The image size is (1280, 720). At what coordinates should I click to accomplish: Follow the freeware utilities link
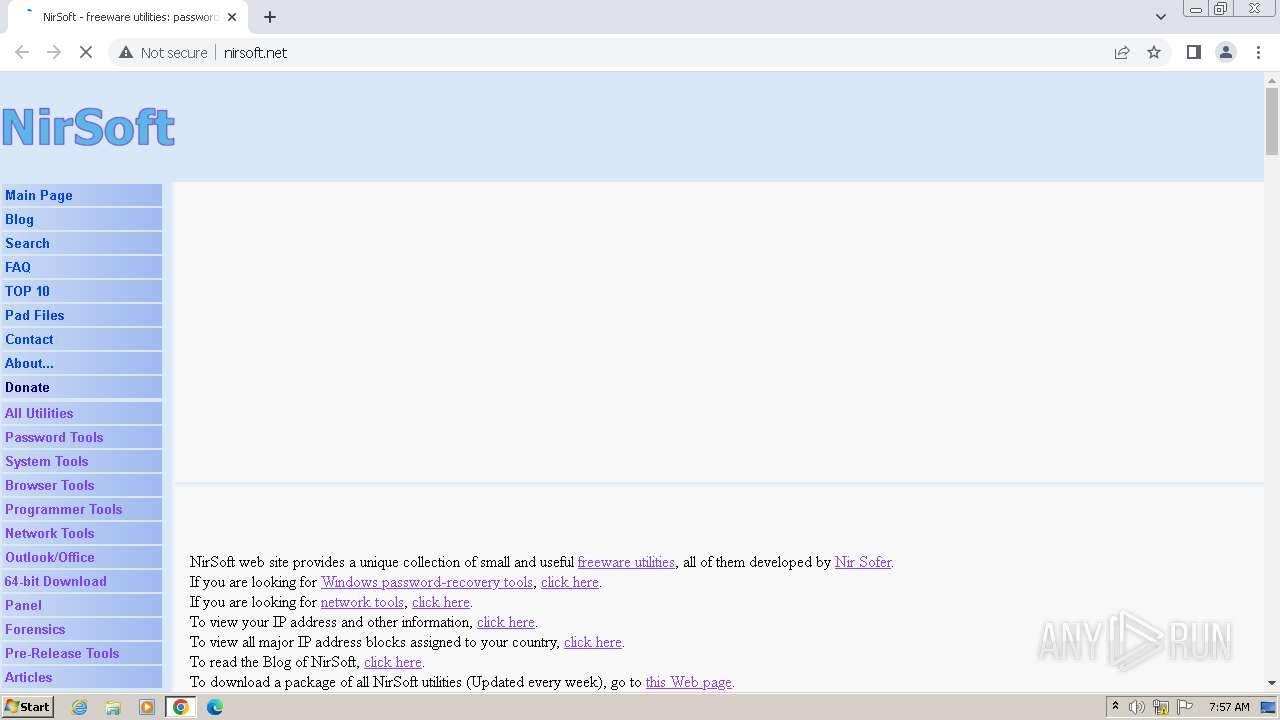[x=626, y=562]
